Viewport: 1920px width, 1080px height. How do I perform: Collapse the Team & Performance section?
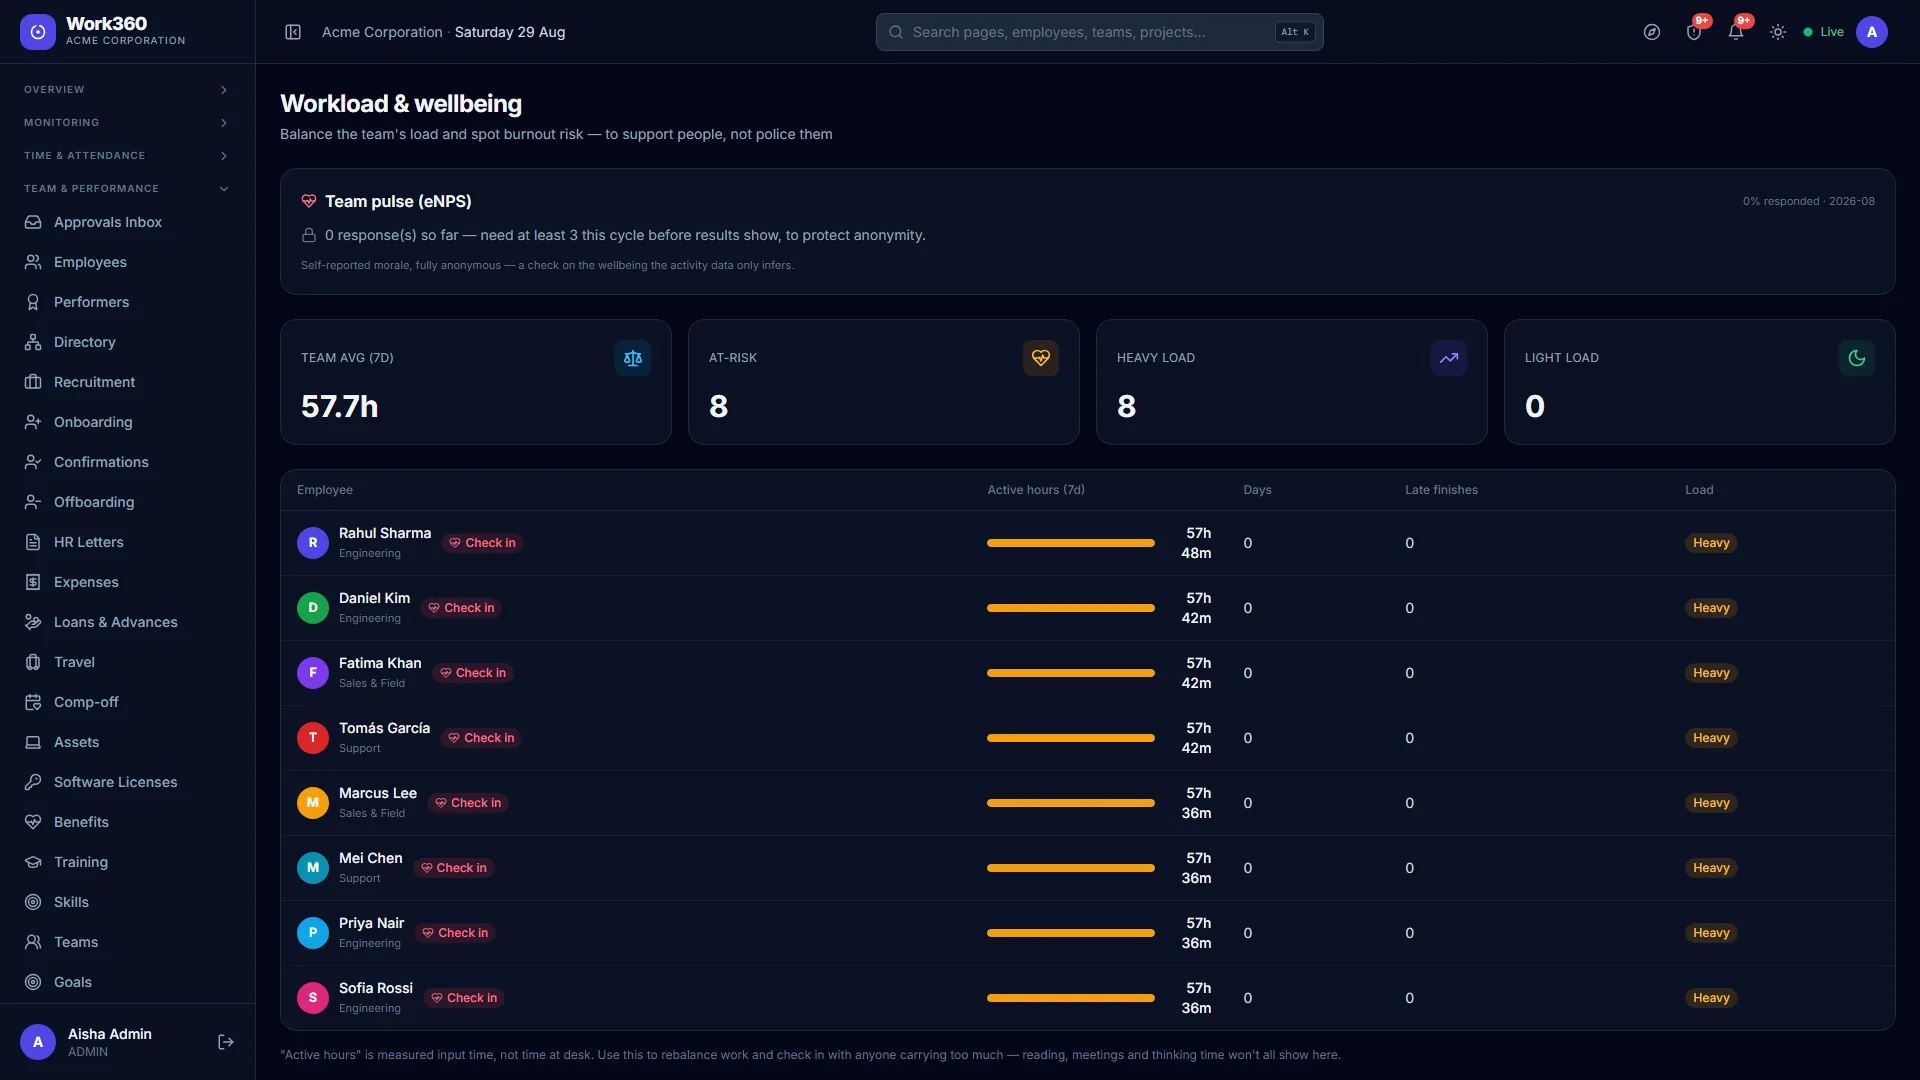pos(127,189)
